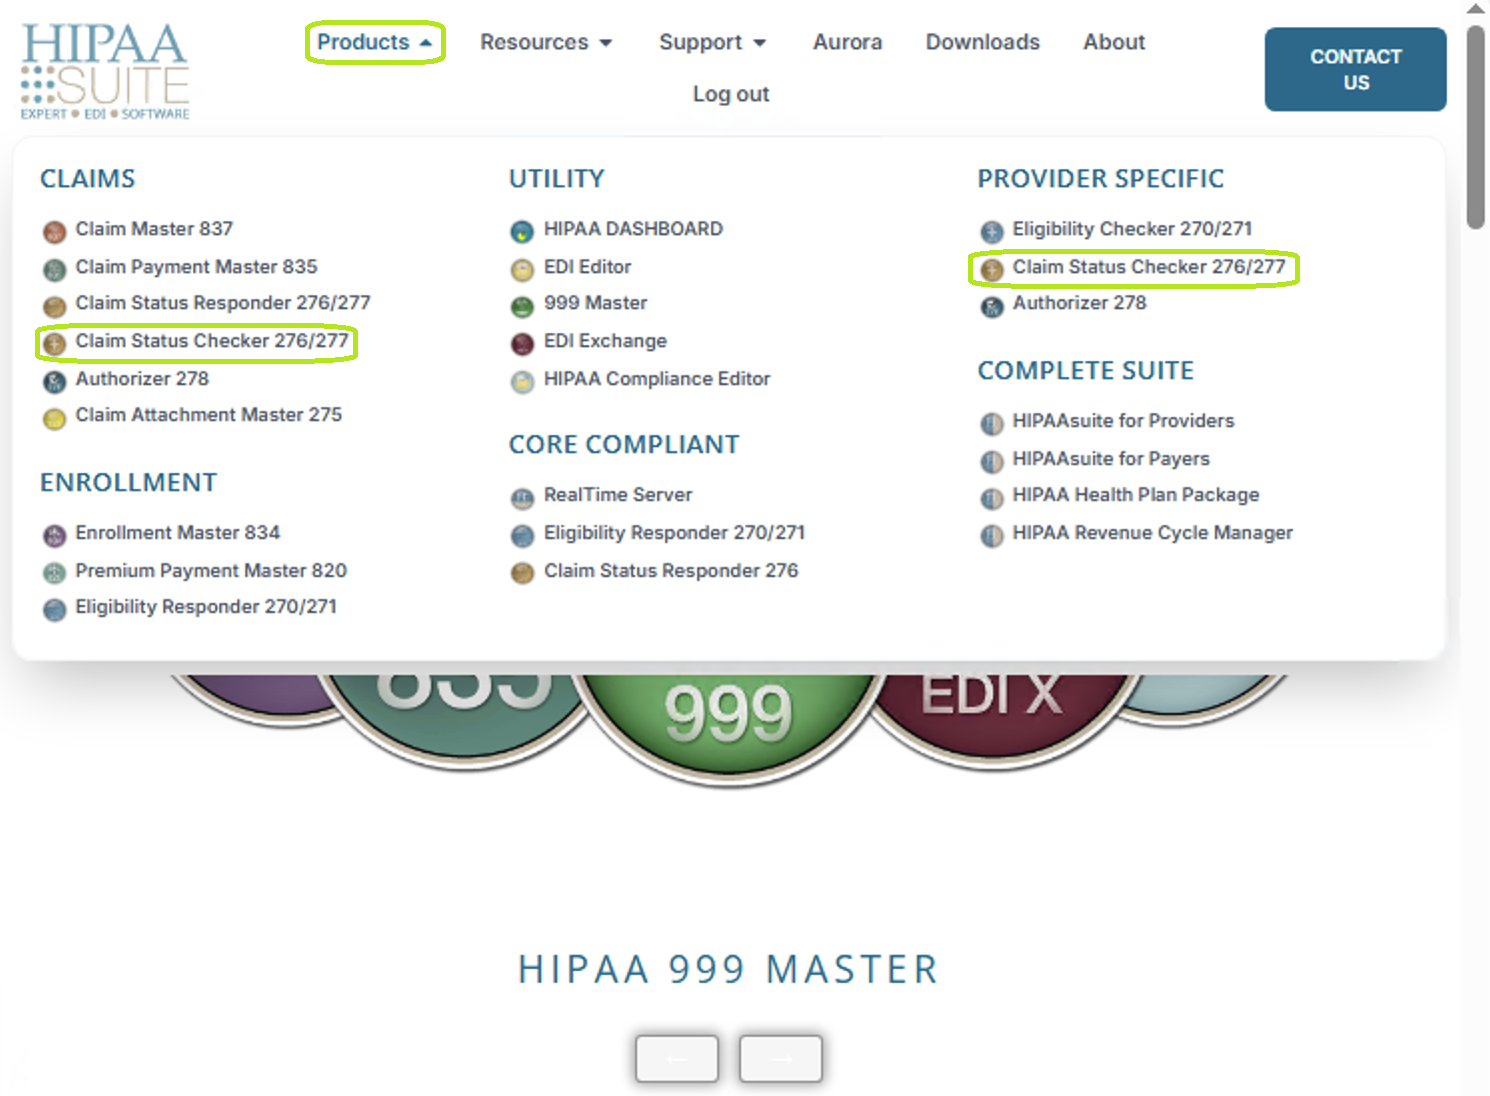Click the EDI Editor icon
The width and height of the screenshot is (1490, 1096).
[x=522, y=270]
